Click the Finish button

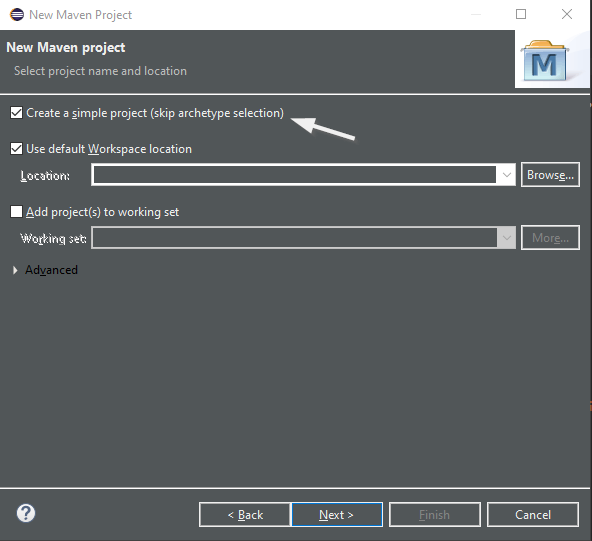point(435,515)
